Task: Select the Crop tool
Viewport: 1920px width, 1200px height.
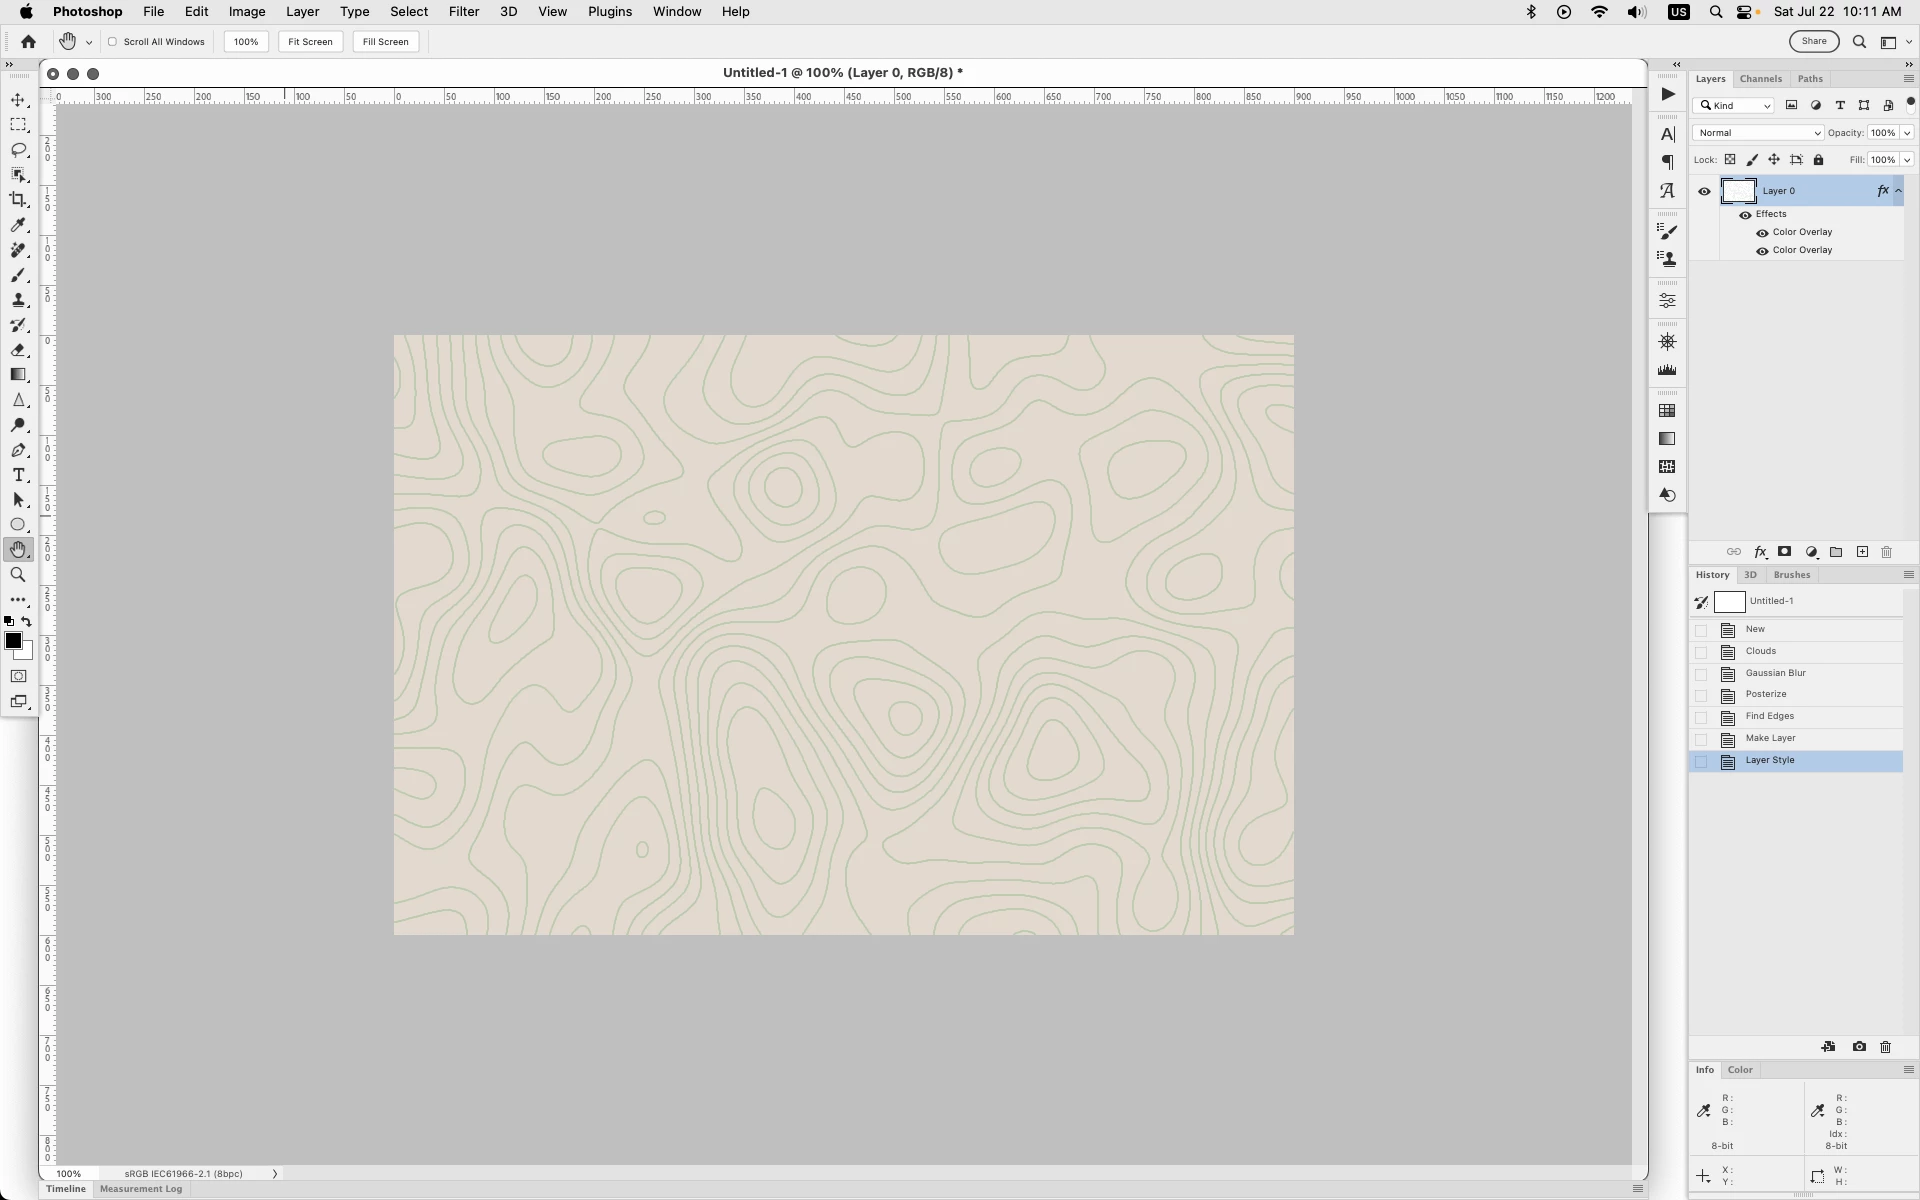Action: tap(18, 200)
